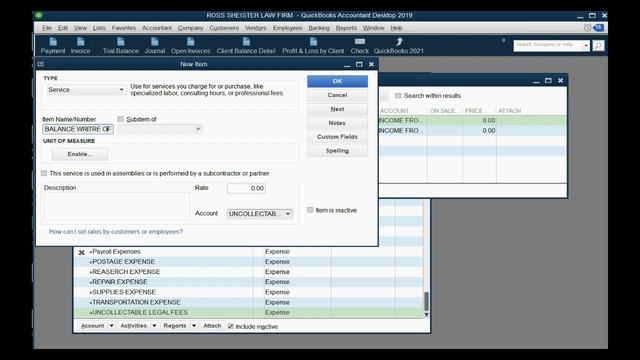Viewport: 640px width, 360px height.
Task: Expand the toolbar overflow chevron
Action: point(503,40)
